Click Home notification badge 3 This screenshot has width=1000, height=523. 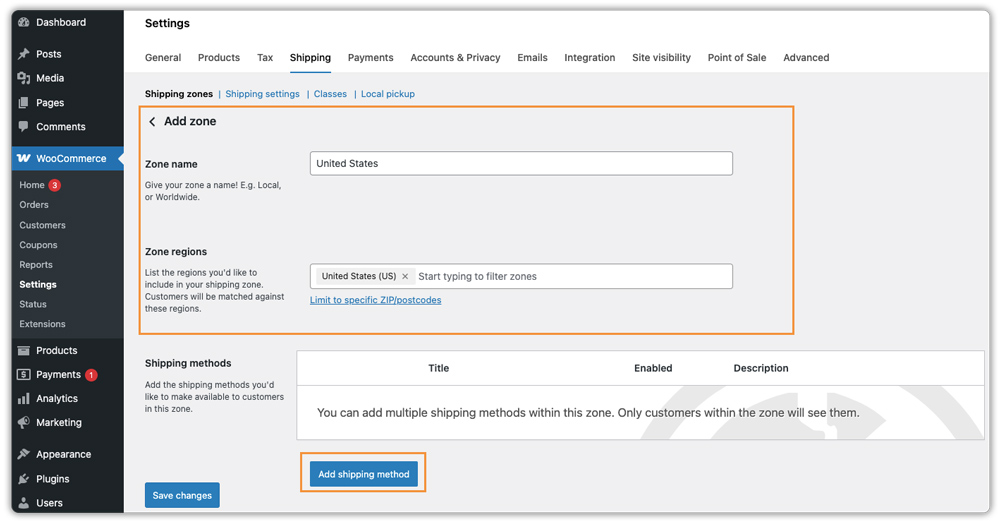55,185
